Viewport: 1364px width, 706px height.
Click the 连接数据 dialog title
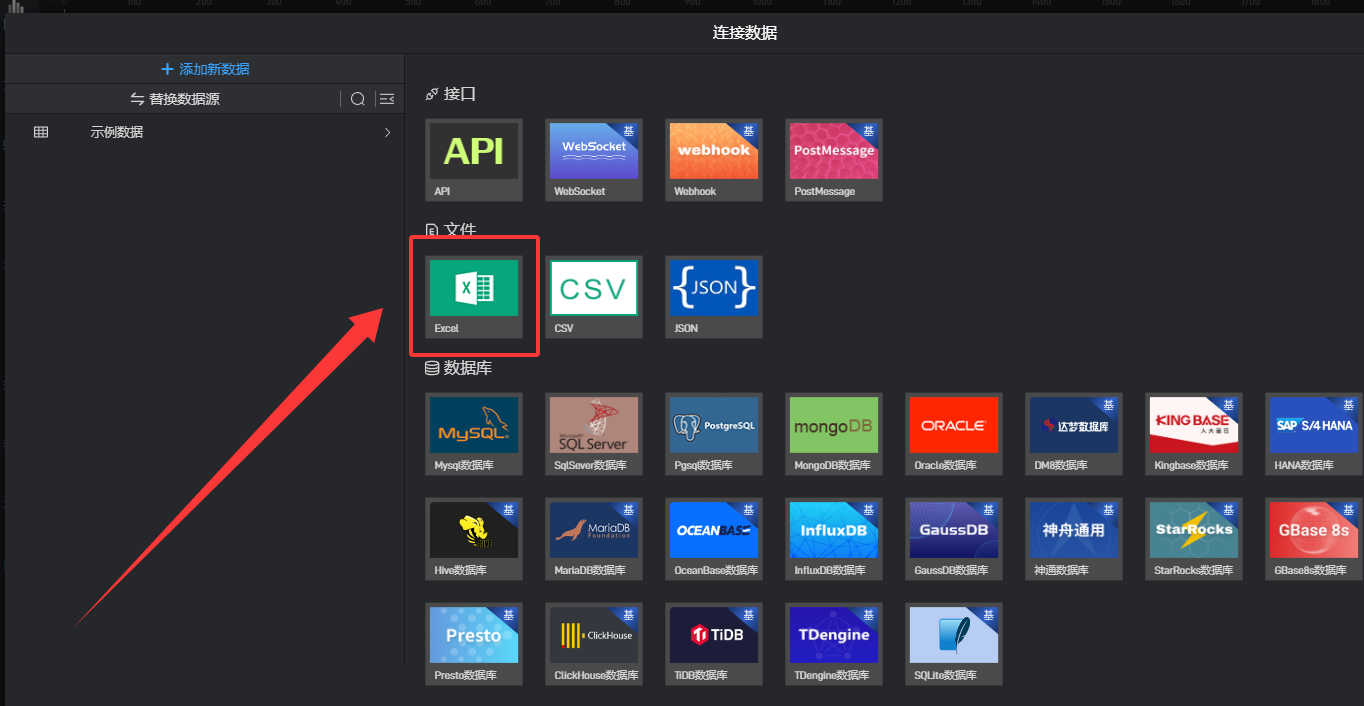pos(745,33)
